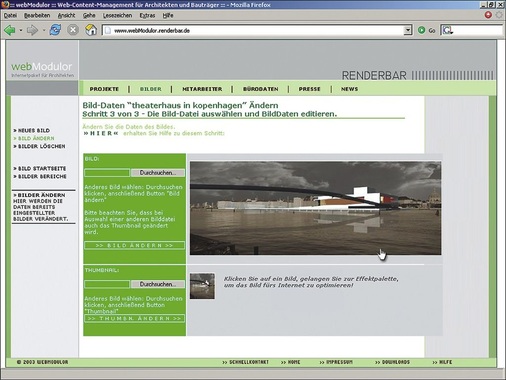This screenshot has width=506, height=380.
Task: Click the BILDER LÖSCHEN sidebar link
Action: click(39, 146)
